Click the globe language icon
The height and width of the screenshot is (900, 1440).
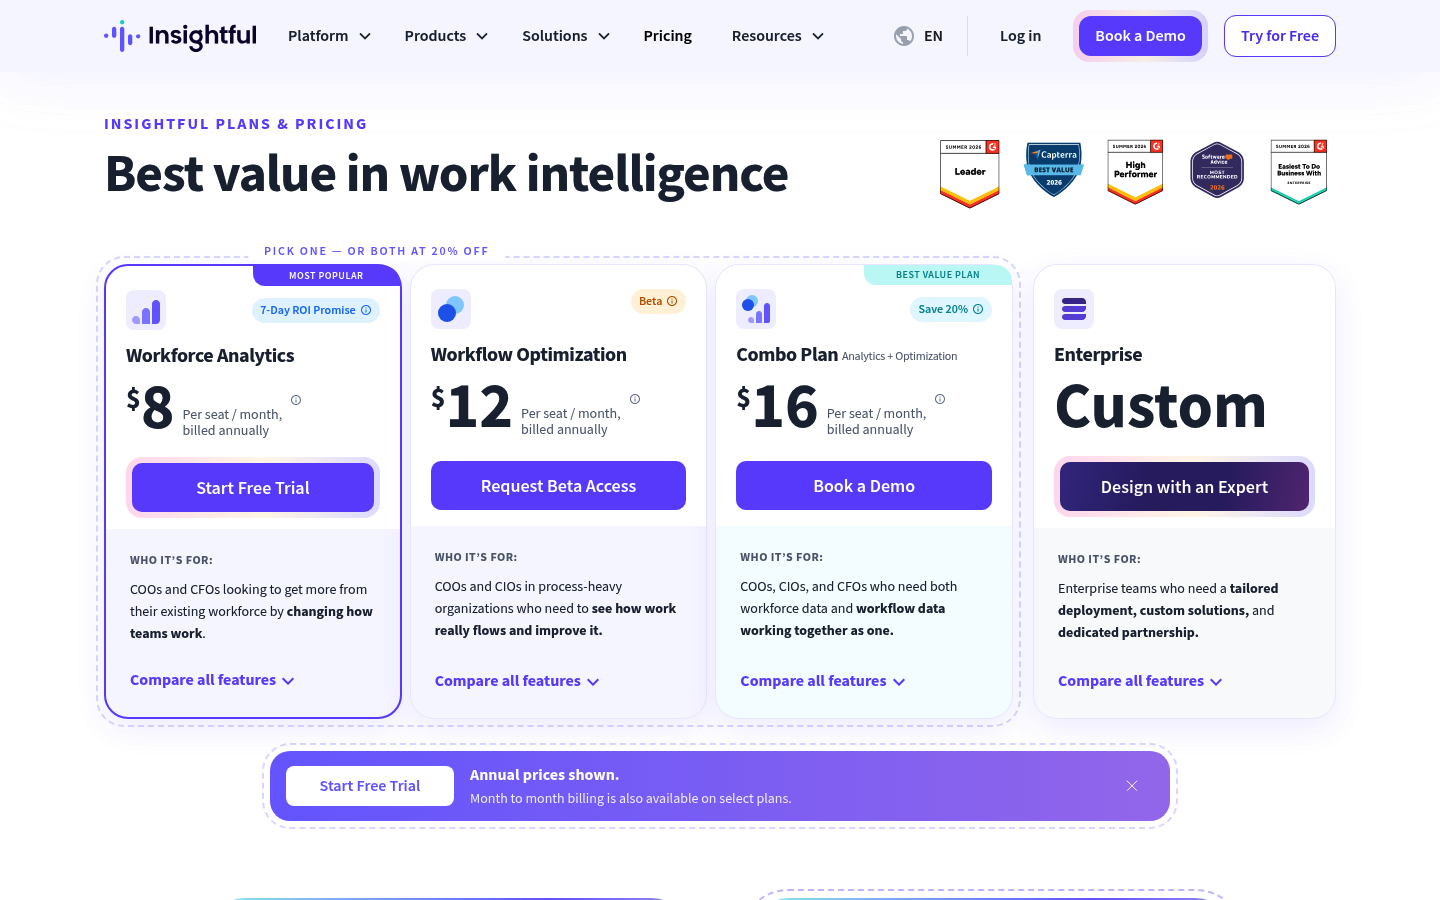point(904,36)
